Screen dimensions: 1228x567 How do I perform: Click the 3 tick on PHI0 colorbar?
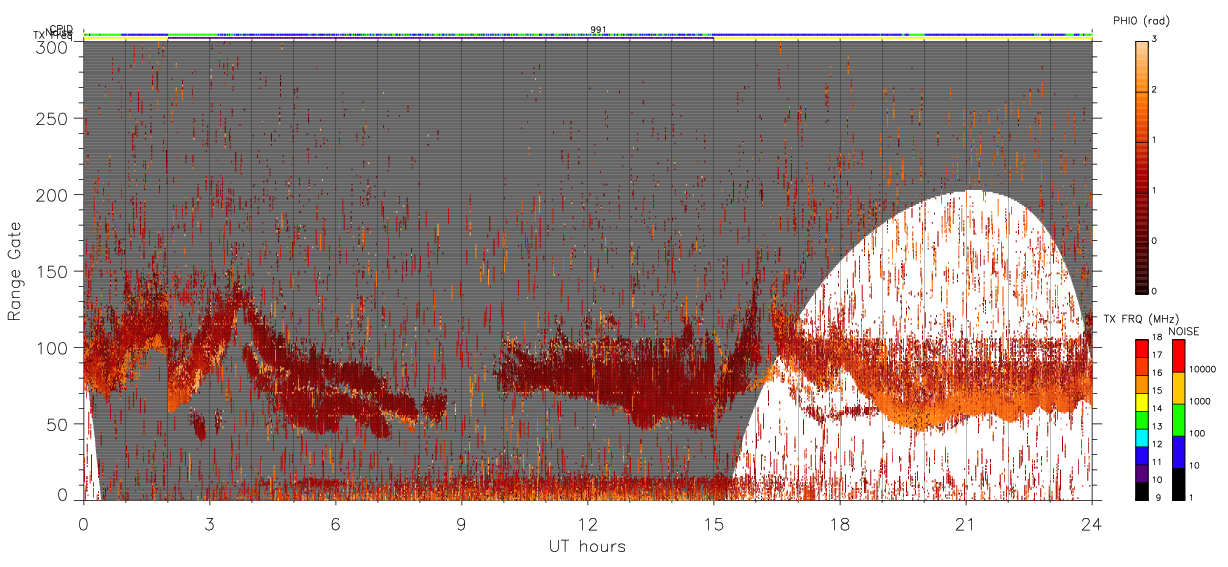pos(1152,39)
